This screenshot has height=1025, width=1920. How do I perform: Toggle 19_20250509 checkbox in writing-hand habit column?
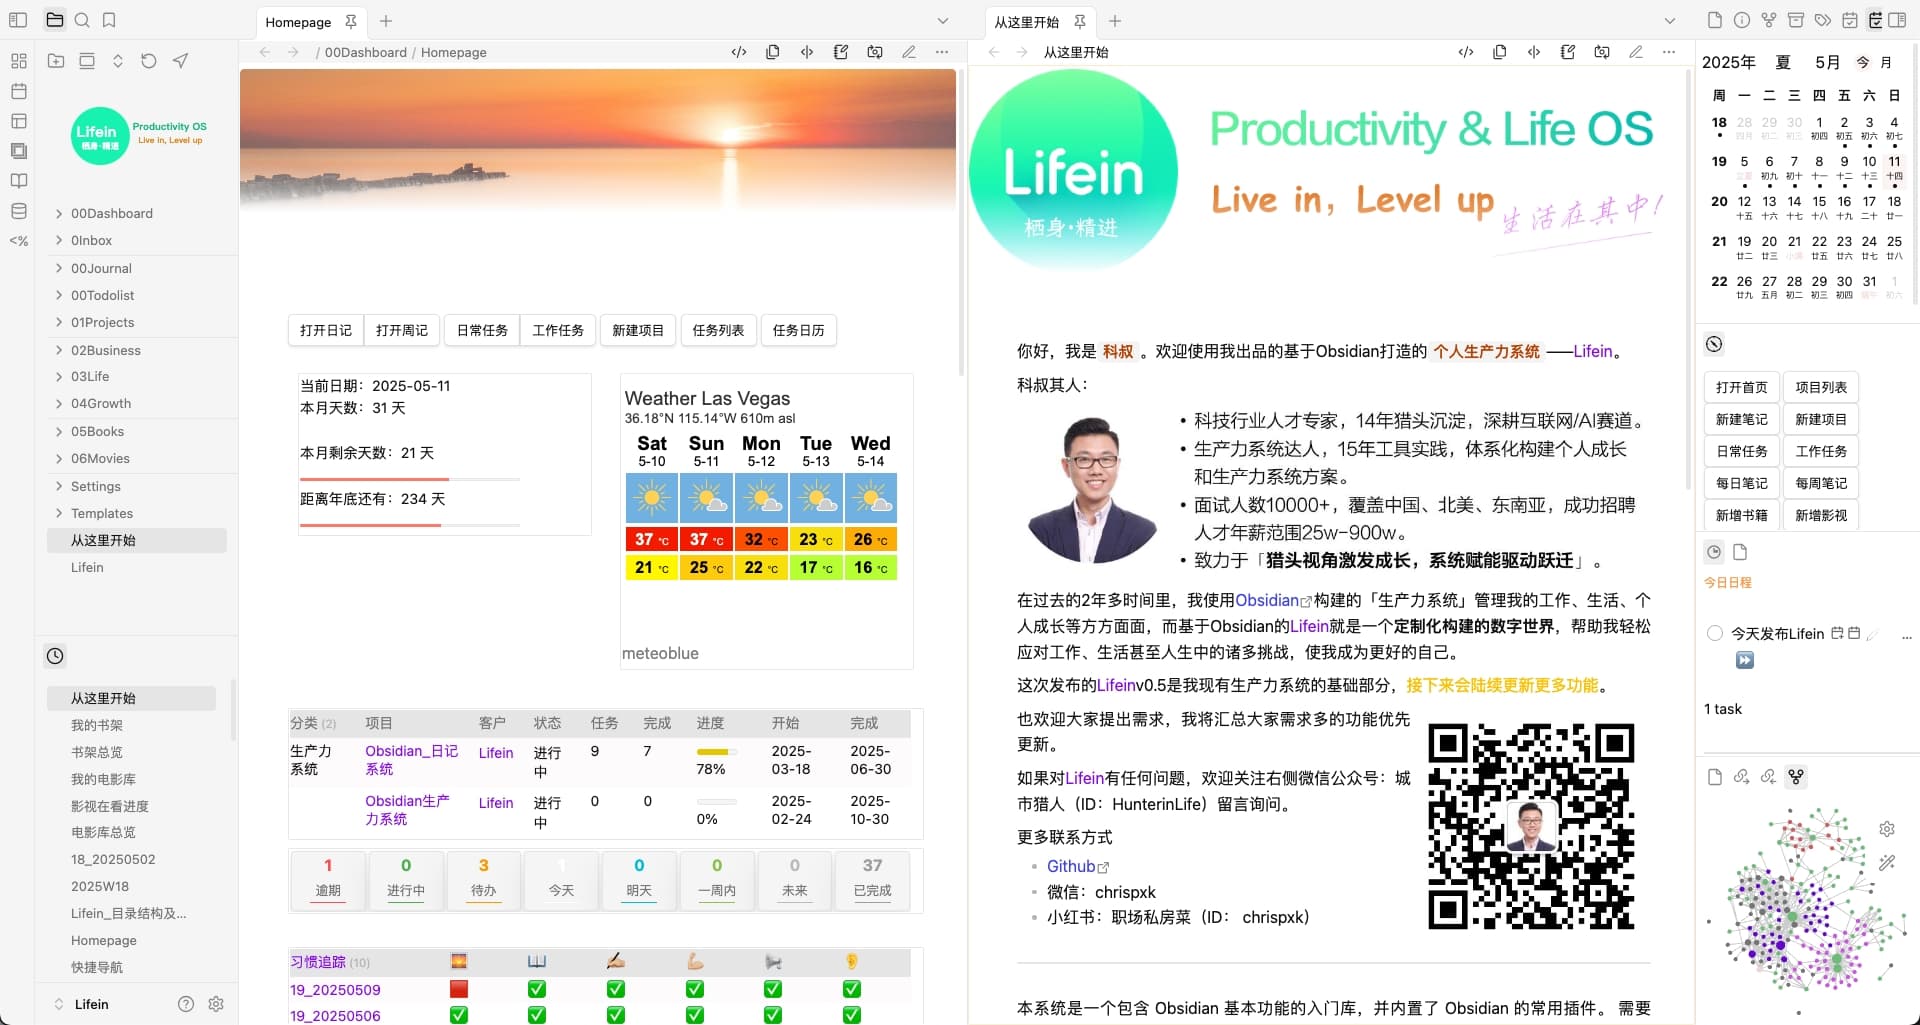pyautogui.click(x=616, y=989)
